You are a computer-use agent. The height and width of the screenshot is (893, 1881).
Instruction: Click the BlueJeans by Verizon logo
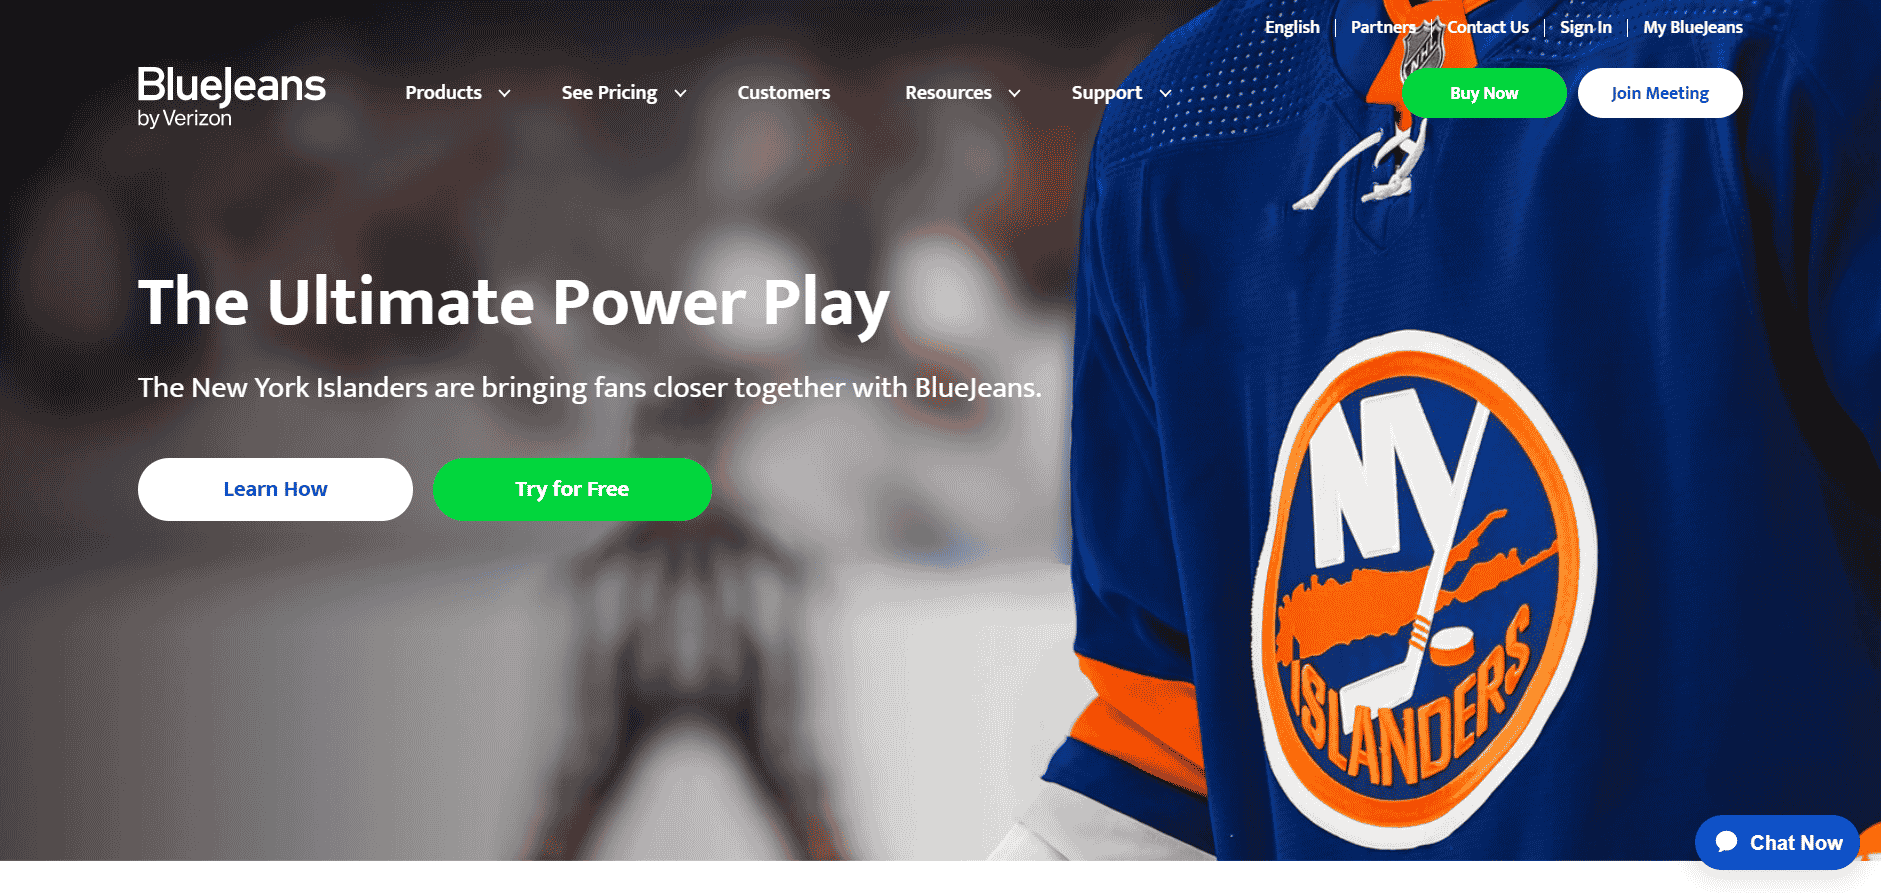[231, 97]
